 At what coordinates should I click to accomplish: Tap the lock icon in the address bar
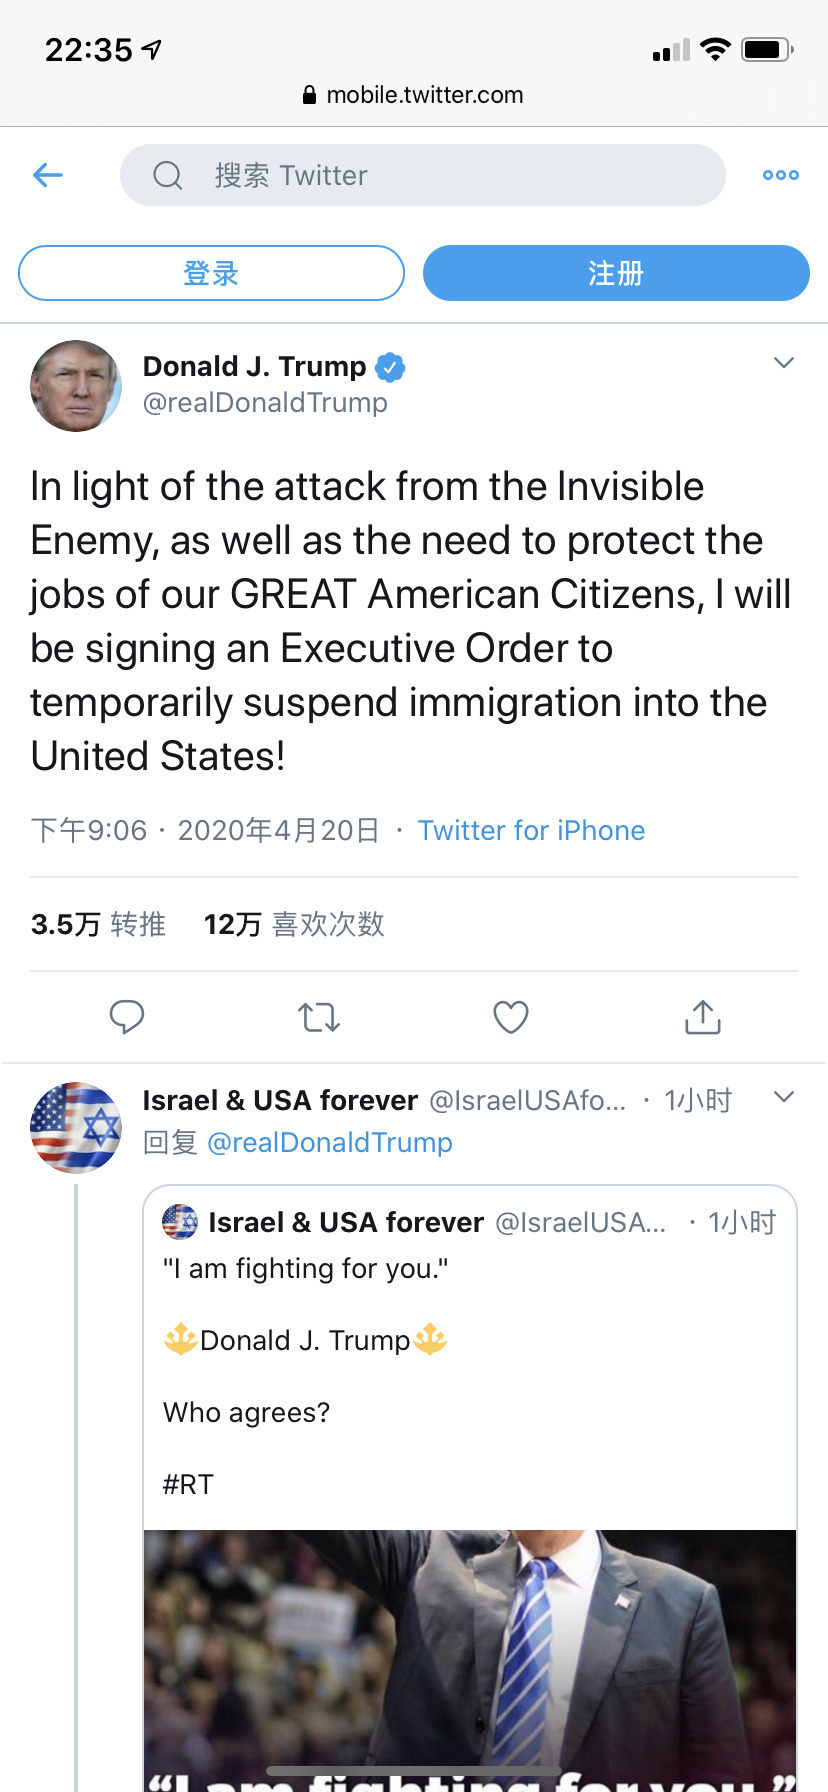point(310,95)
